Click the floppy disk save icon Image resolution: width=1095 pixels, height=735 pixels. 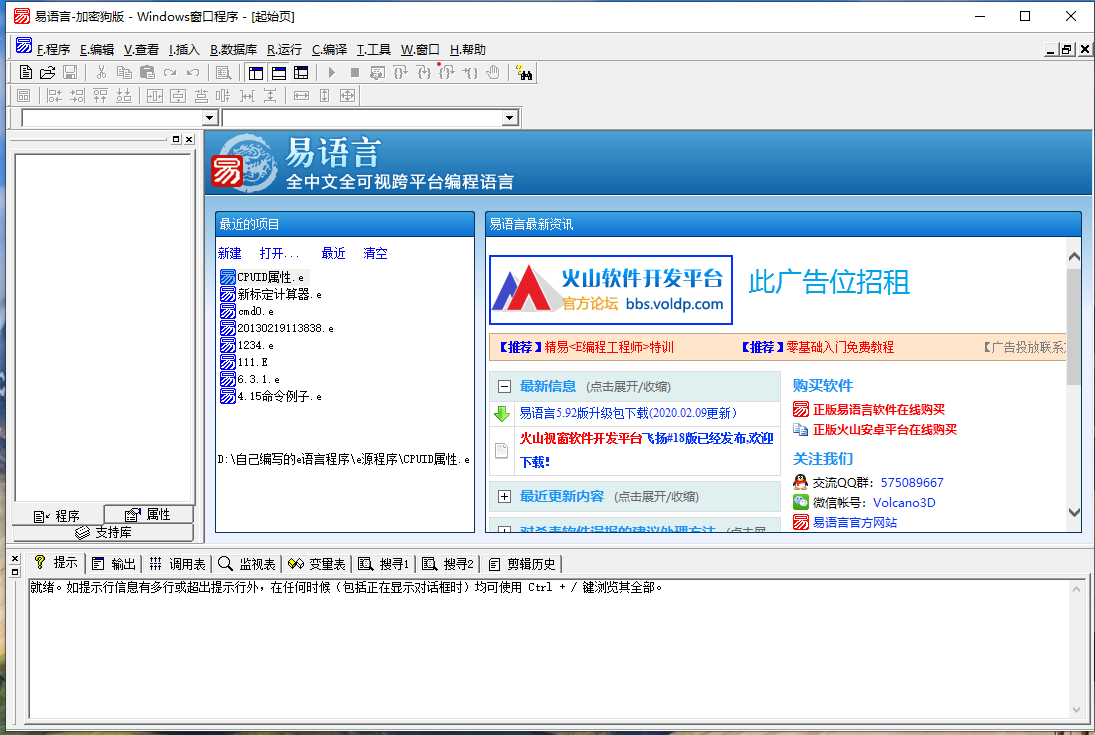tap(70, 73)
